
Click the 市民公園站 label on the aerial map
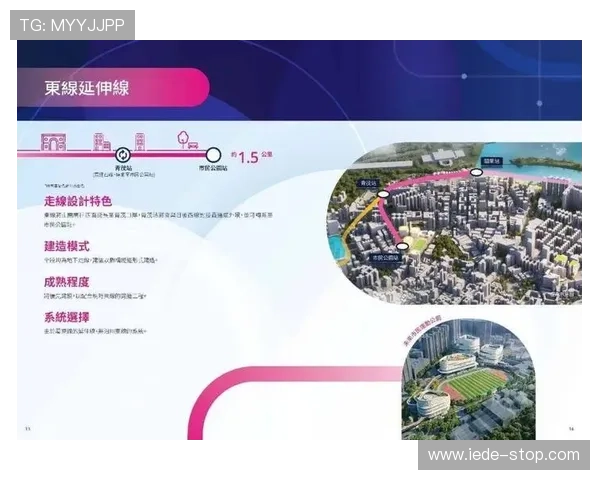click(385, 258)
